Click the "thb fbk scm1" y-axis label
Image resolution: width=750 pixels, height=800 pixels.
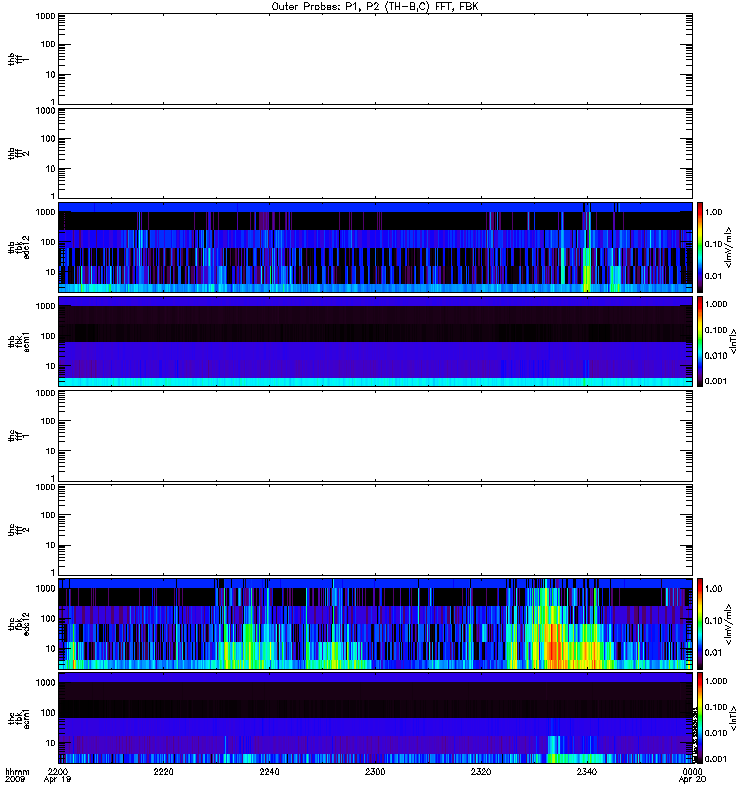pos(19,341)
